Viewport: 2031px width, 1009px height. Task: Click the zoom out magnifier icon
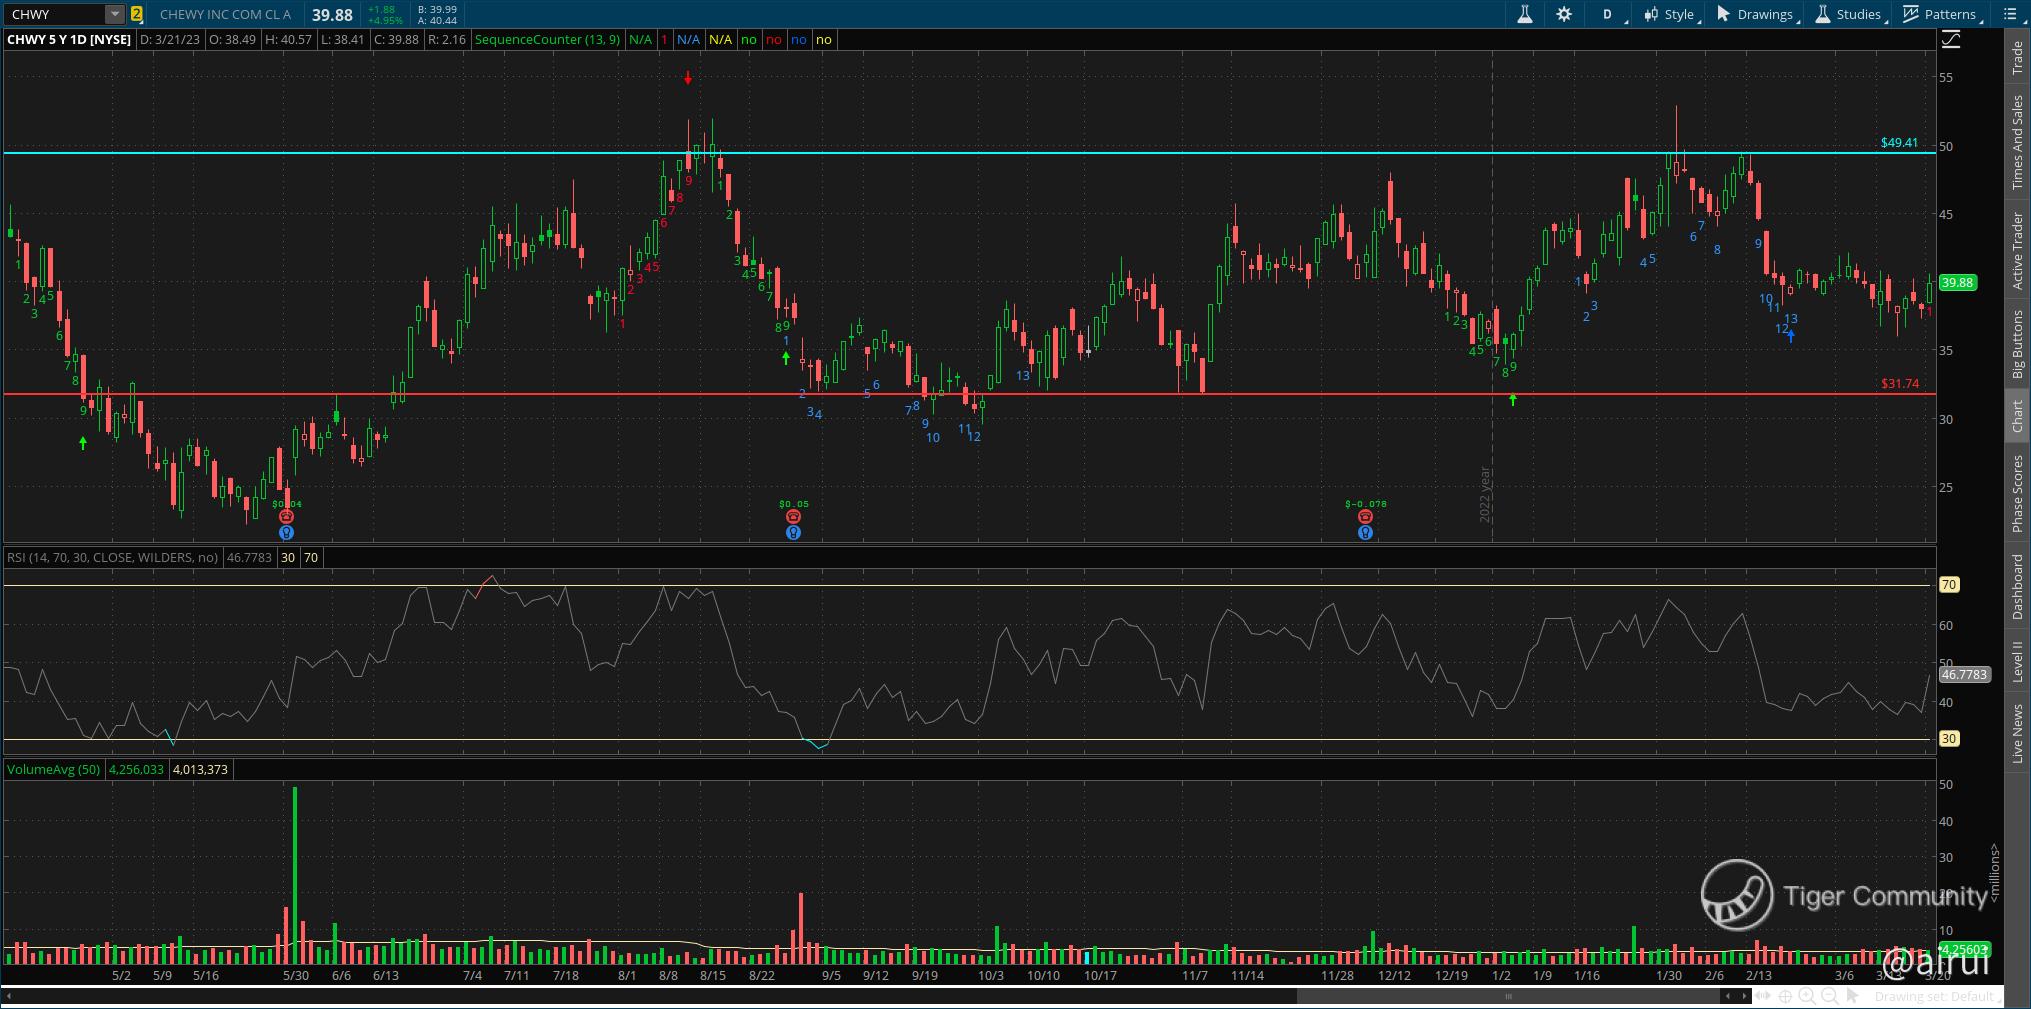click(x=1829, y=996)
